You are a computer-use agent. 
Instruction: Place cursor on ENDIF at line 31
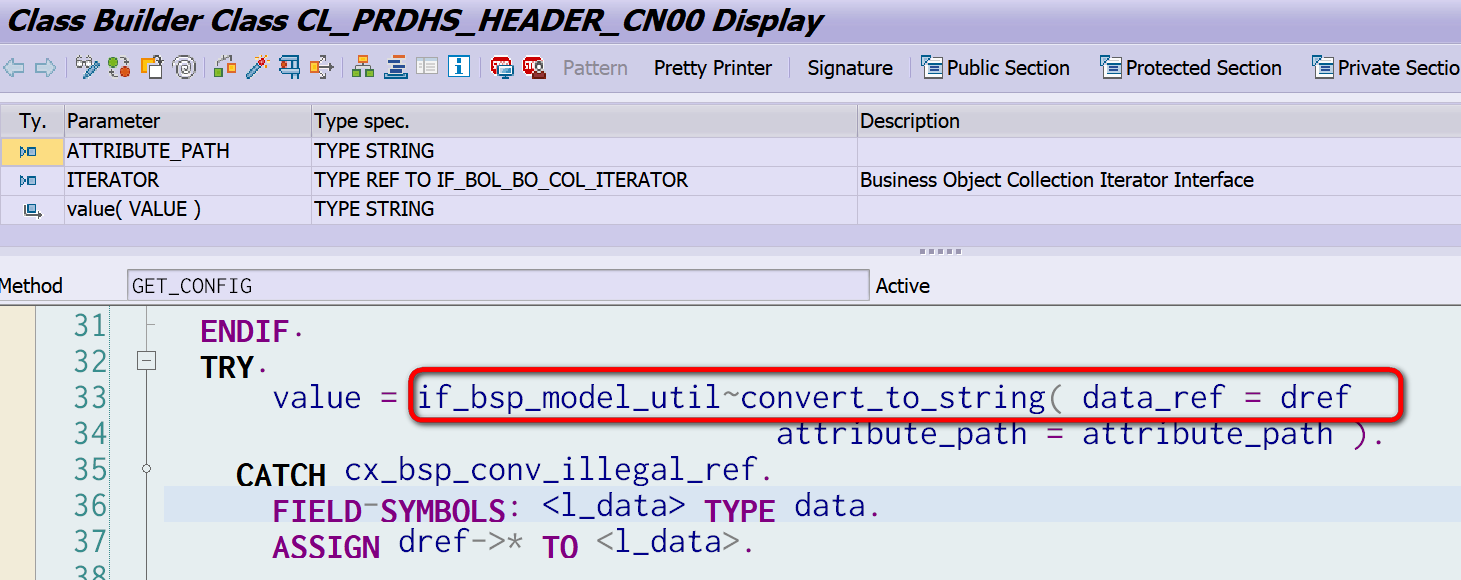click(245, 331)
